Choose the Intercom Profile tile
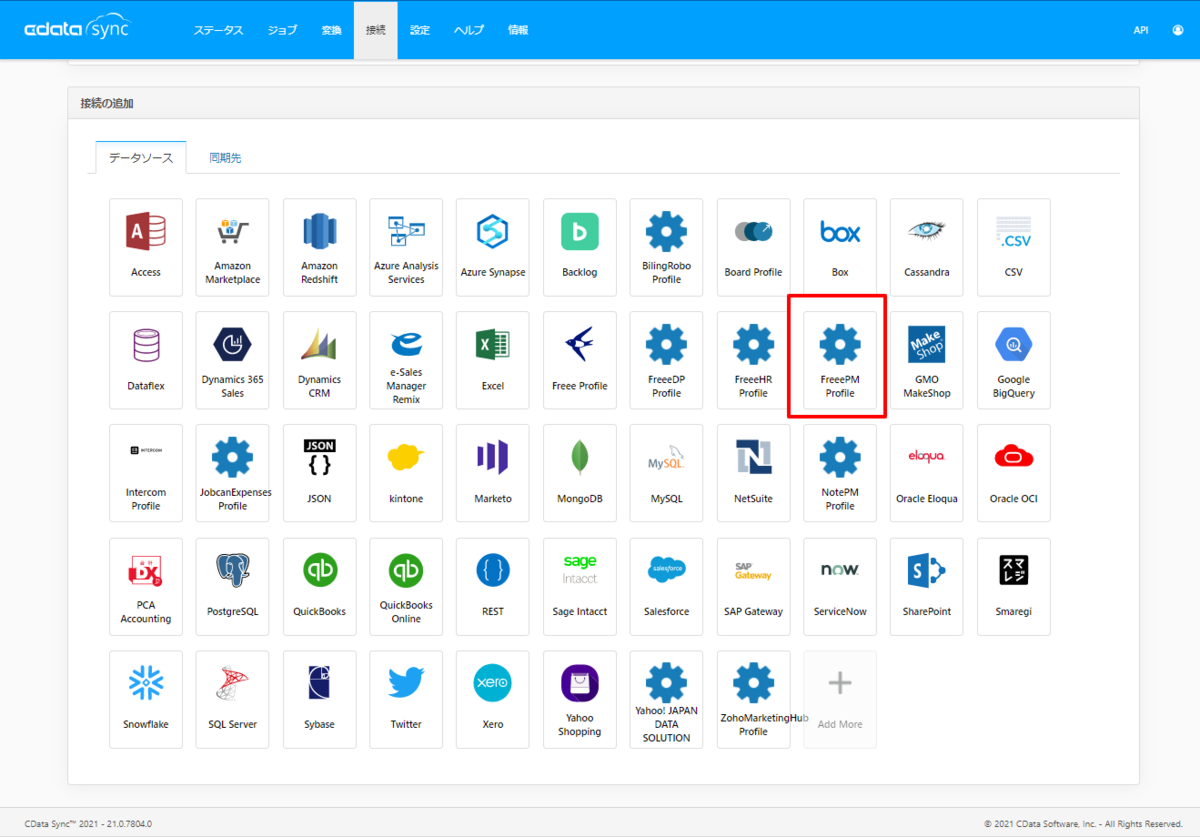1200x837 pixels. (146, 473)
